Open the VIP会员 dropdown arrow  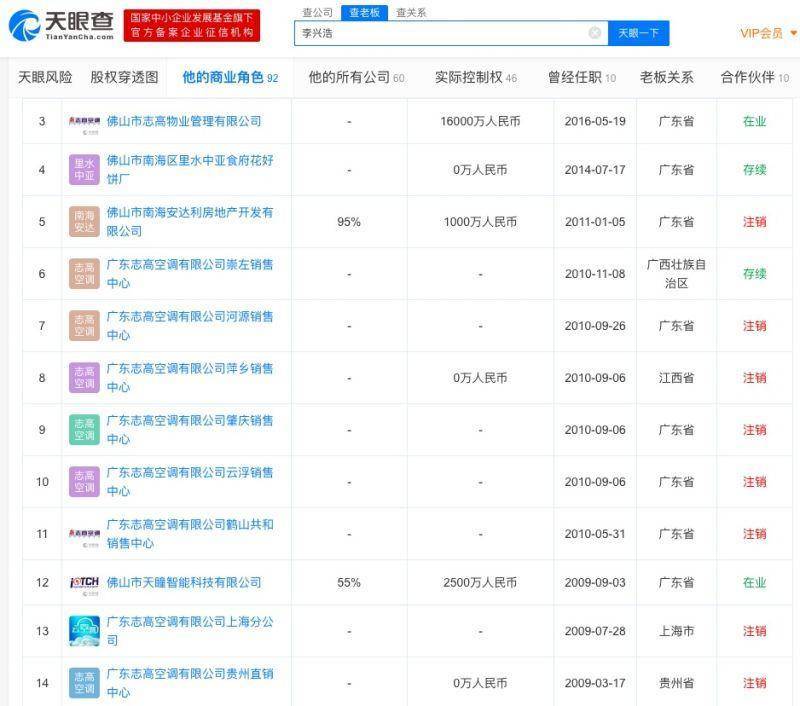coord(793,33)
